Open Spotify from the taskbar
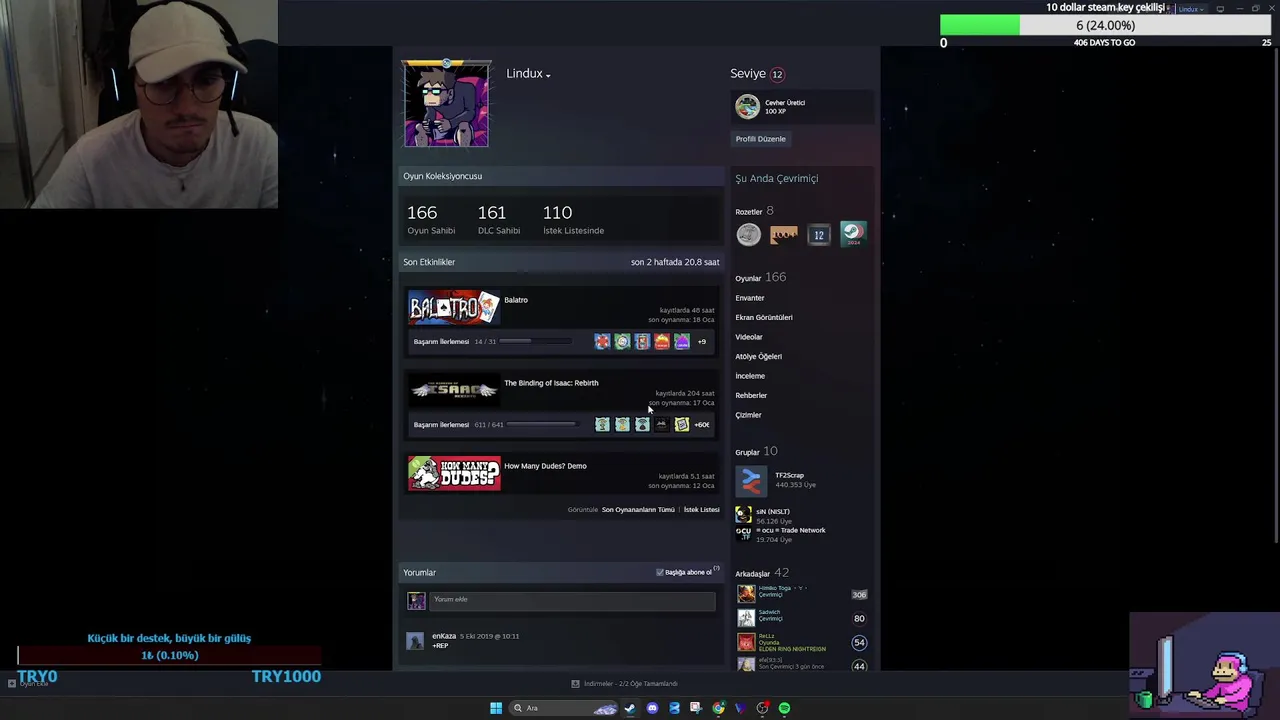The image size is (1280, 720). click(785, 708)
